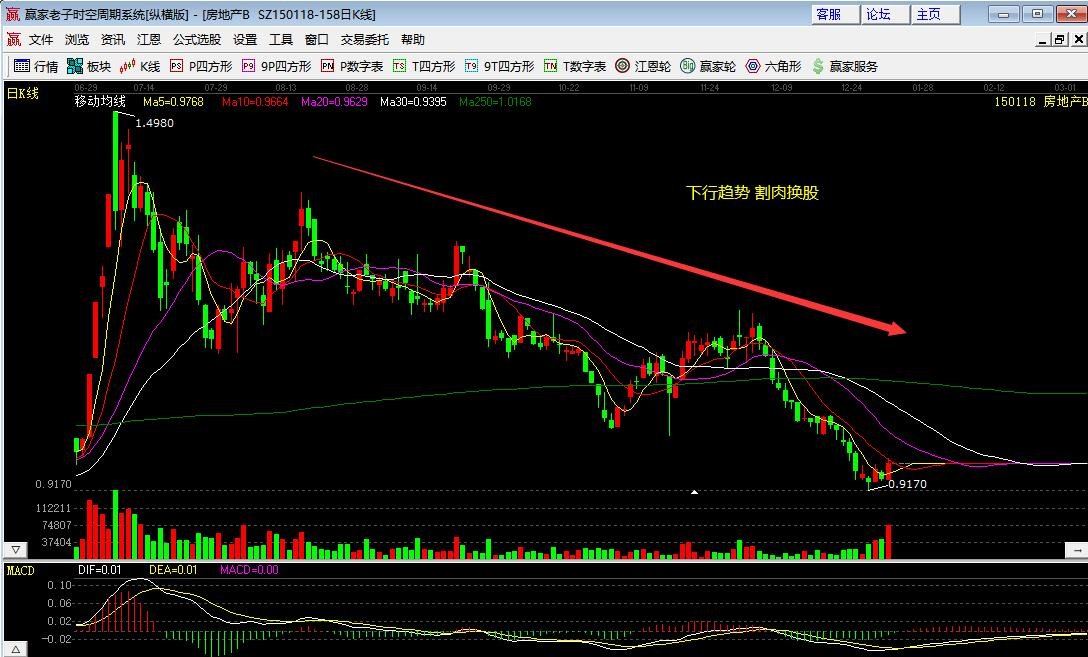Click the 下行趋势 割肉换股 annotation text
Viewport: 1088px width, 657px height.
click(752, 192)
